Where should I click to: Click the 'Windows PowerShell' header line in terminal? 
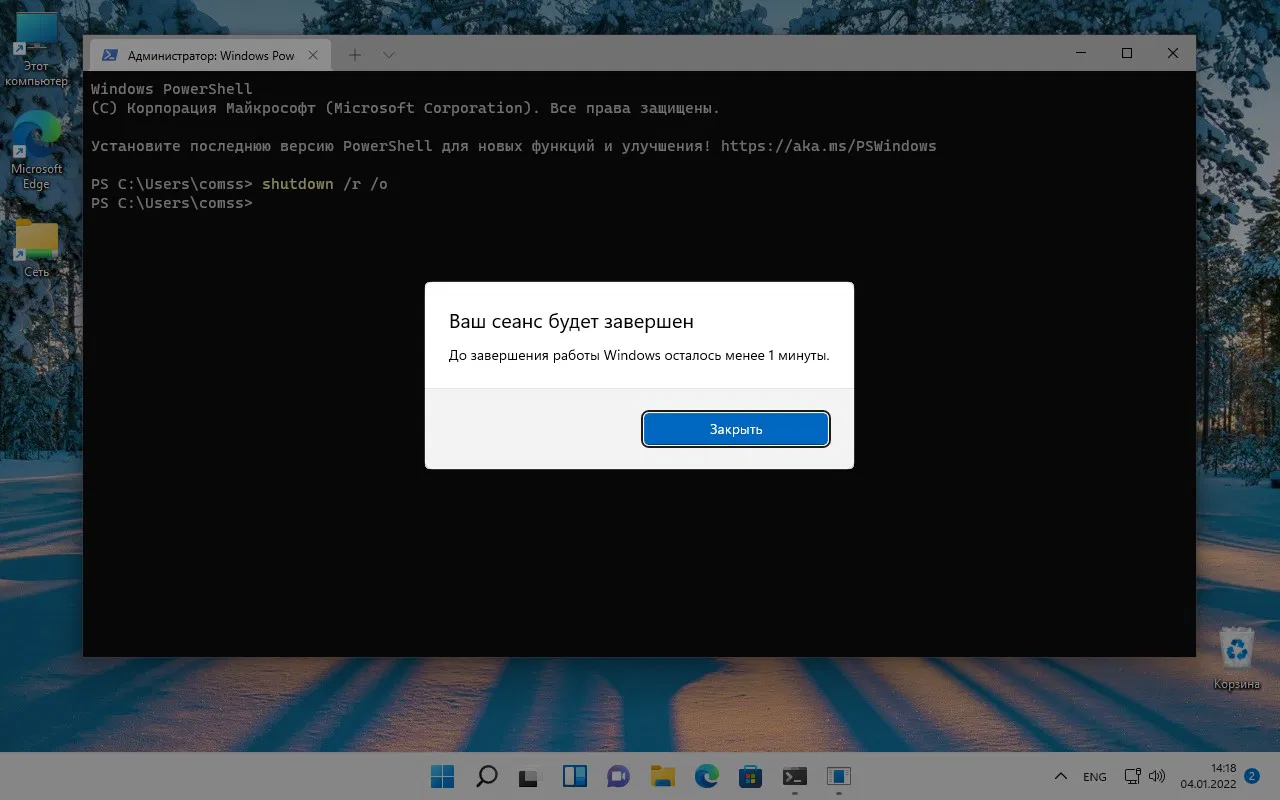point(172,89)
